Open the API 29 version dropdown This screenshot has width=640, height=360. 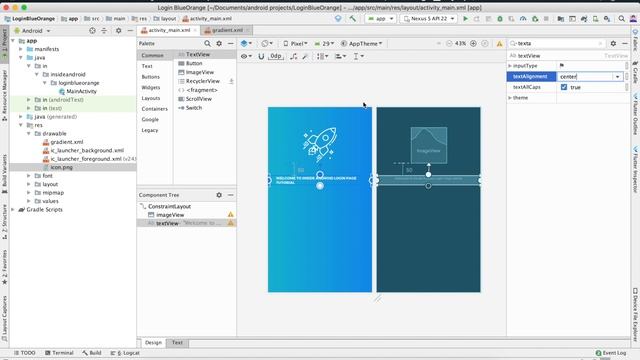tap(324, 44)
